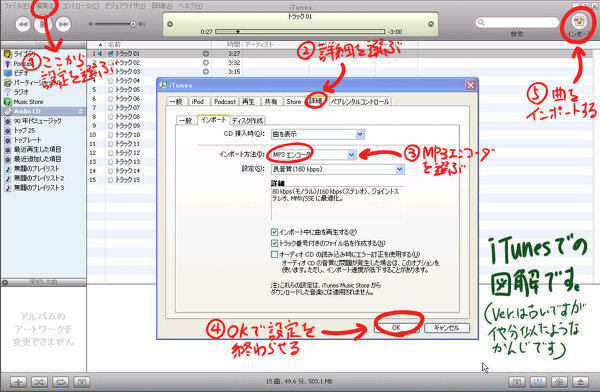This screenshot has width=600, height=392.
Task: Toggle the トラック 05 checkbox
Action: pyautogui.click(x=110, y=90)
